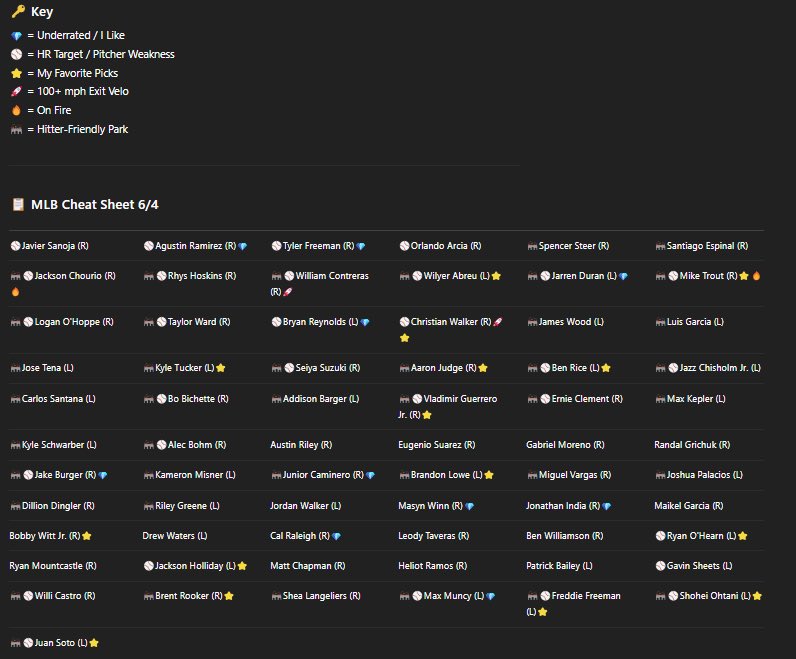Click the fire icon under Jackson Chourio

[15, 292]
